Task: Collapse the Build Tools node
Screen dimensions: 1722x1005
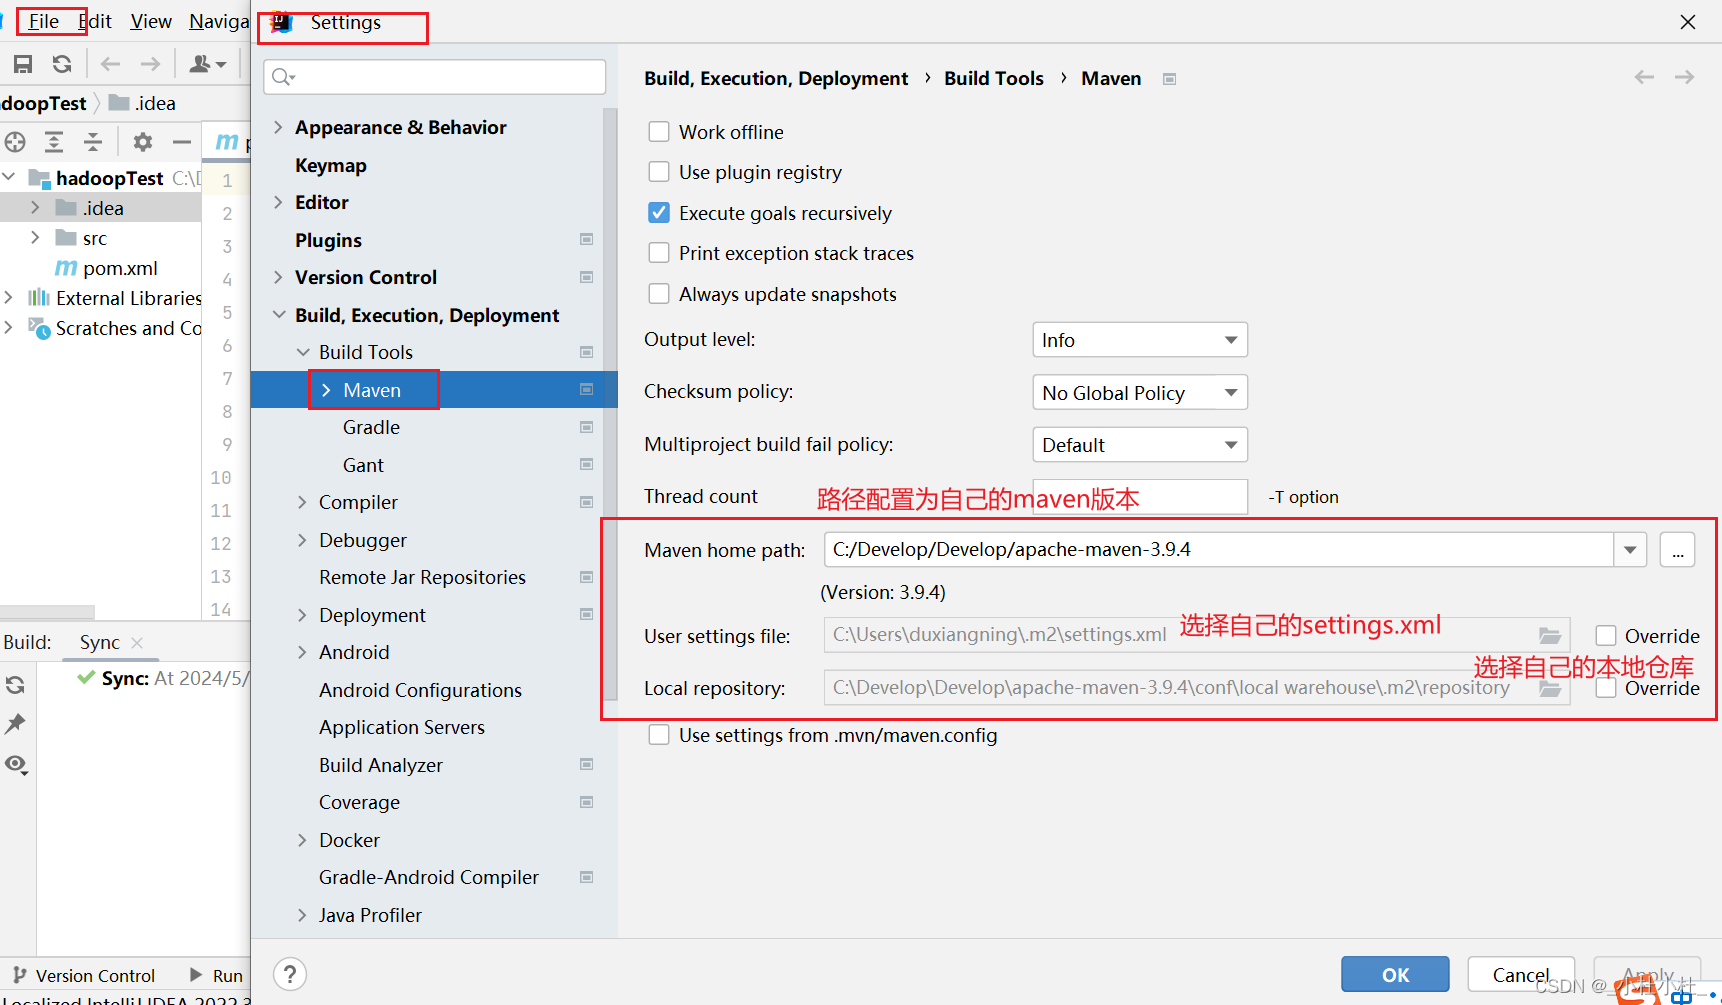Action: [303, 352]
